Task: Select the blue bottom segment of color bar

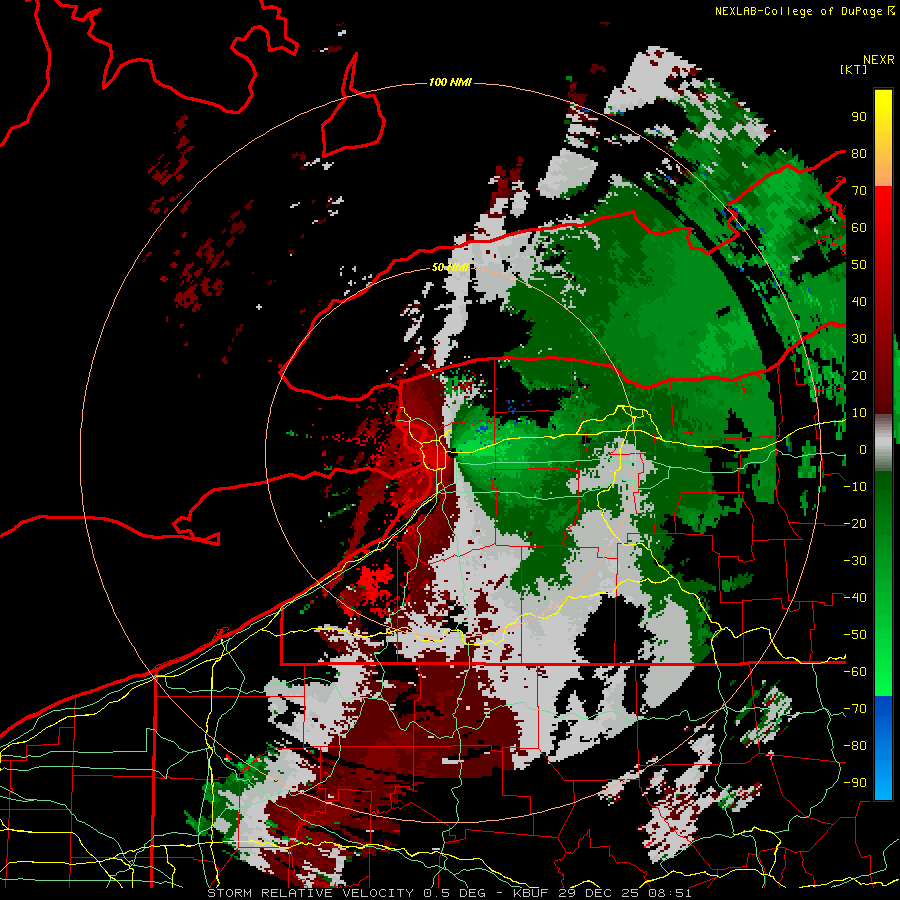Action: pyautogui.click(x=883, y=748)
